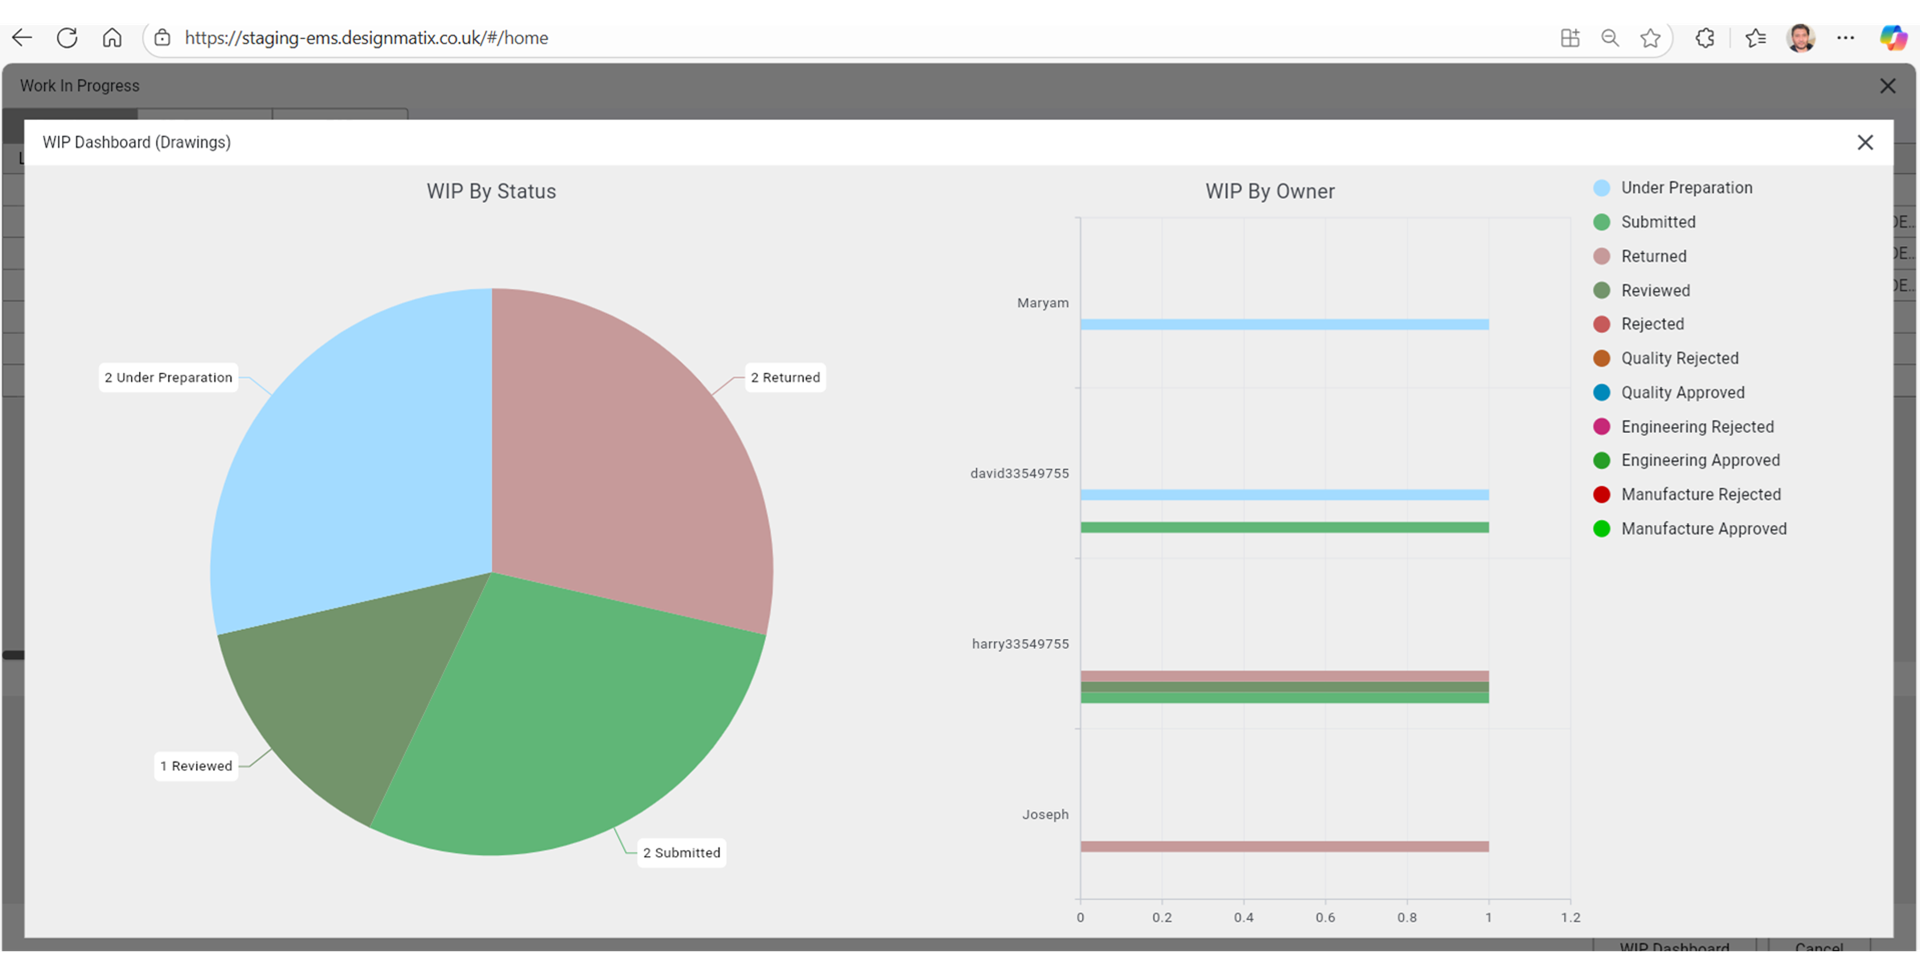
Task: Open the user profile avatar
Action: point(1801,38)
